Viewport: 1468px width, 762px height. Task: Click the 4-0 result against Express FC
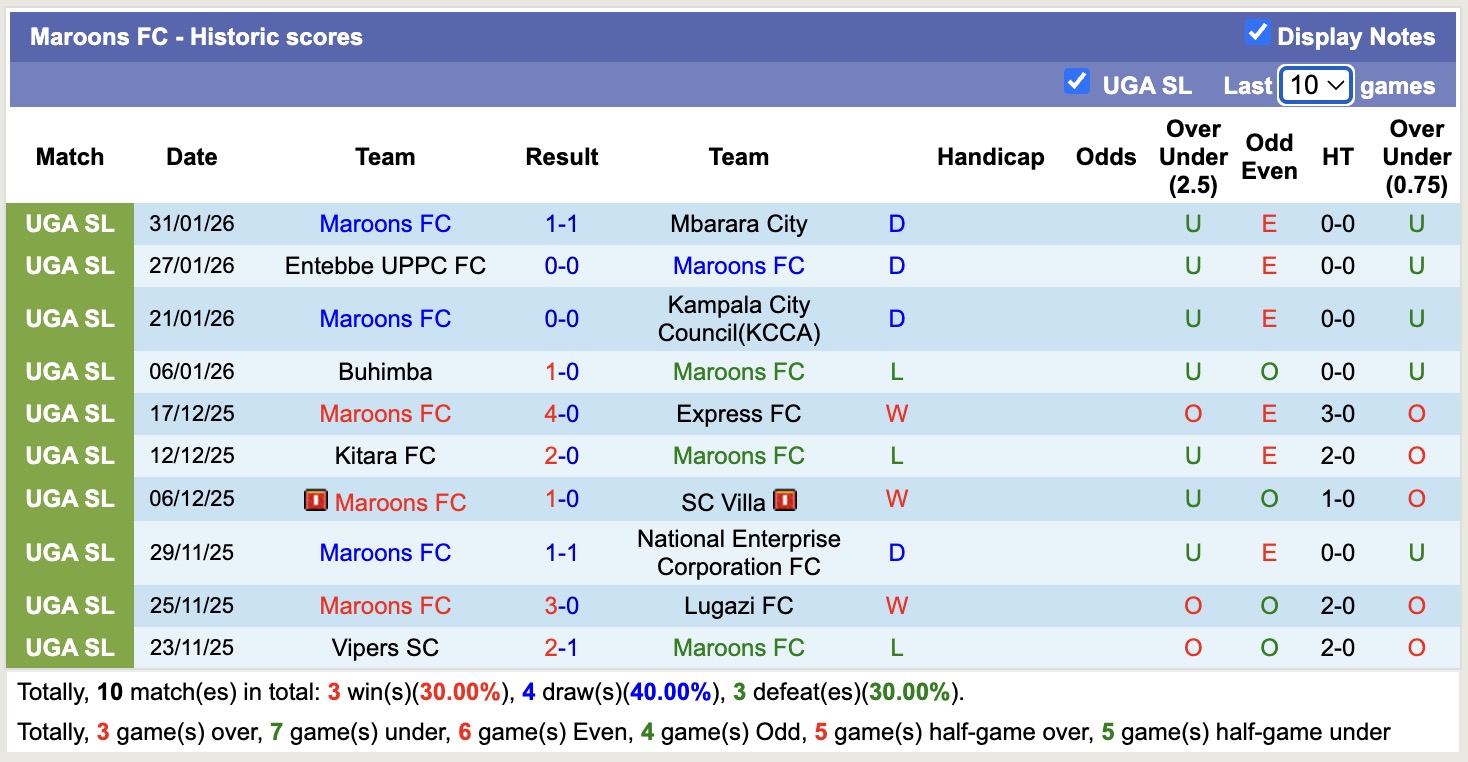tap(562, 414)
